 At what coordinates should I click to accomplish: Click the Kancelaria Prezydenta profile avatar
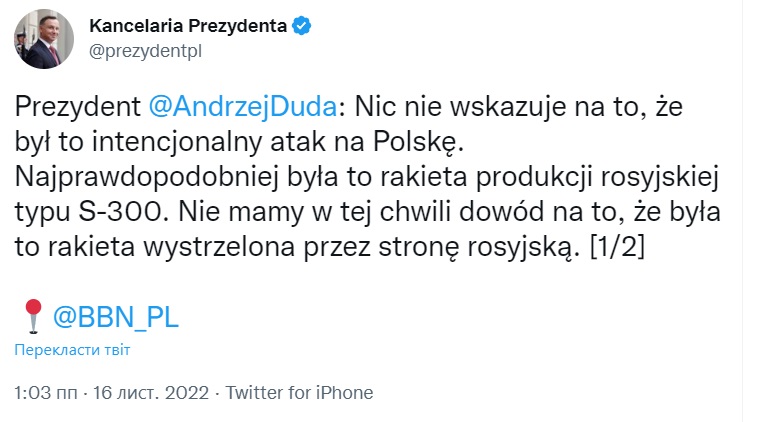point(38,39)
